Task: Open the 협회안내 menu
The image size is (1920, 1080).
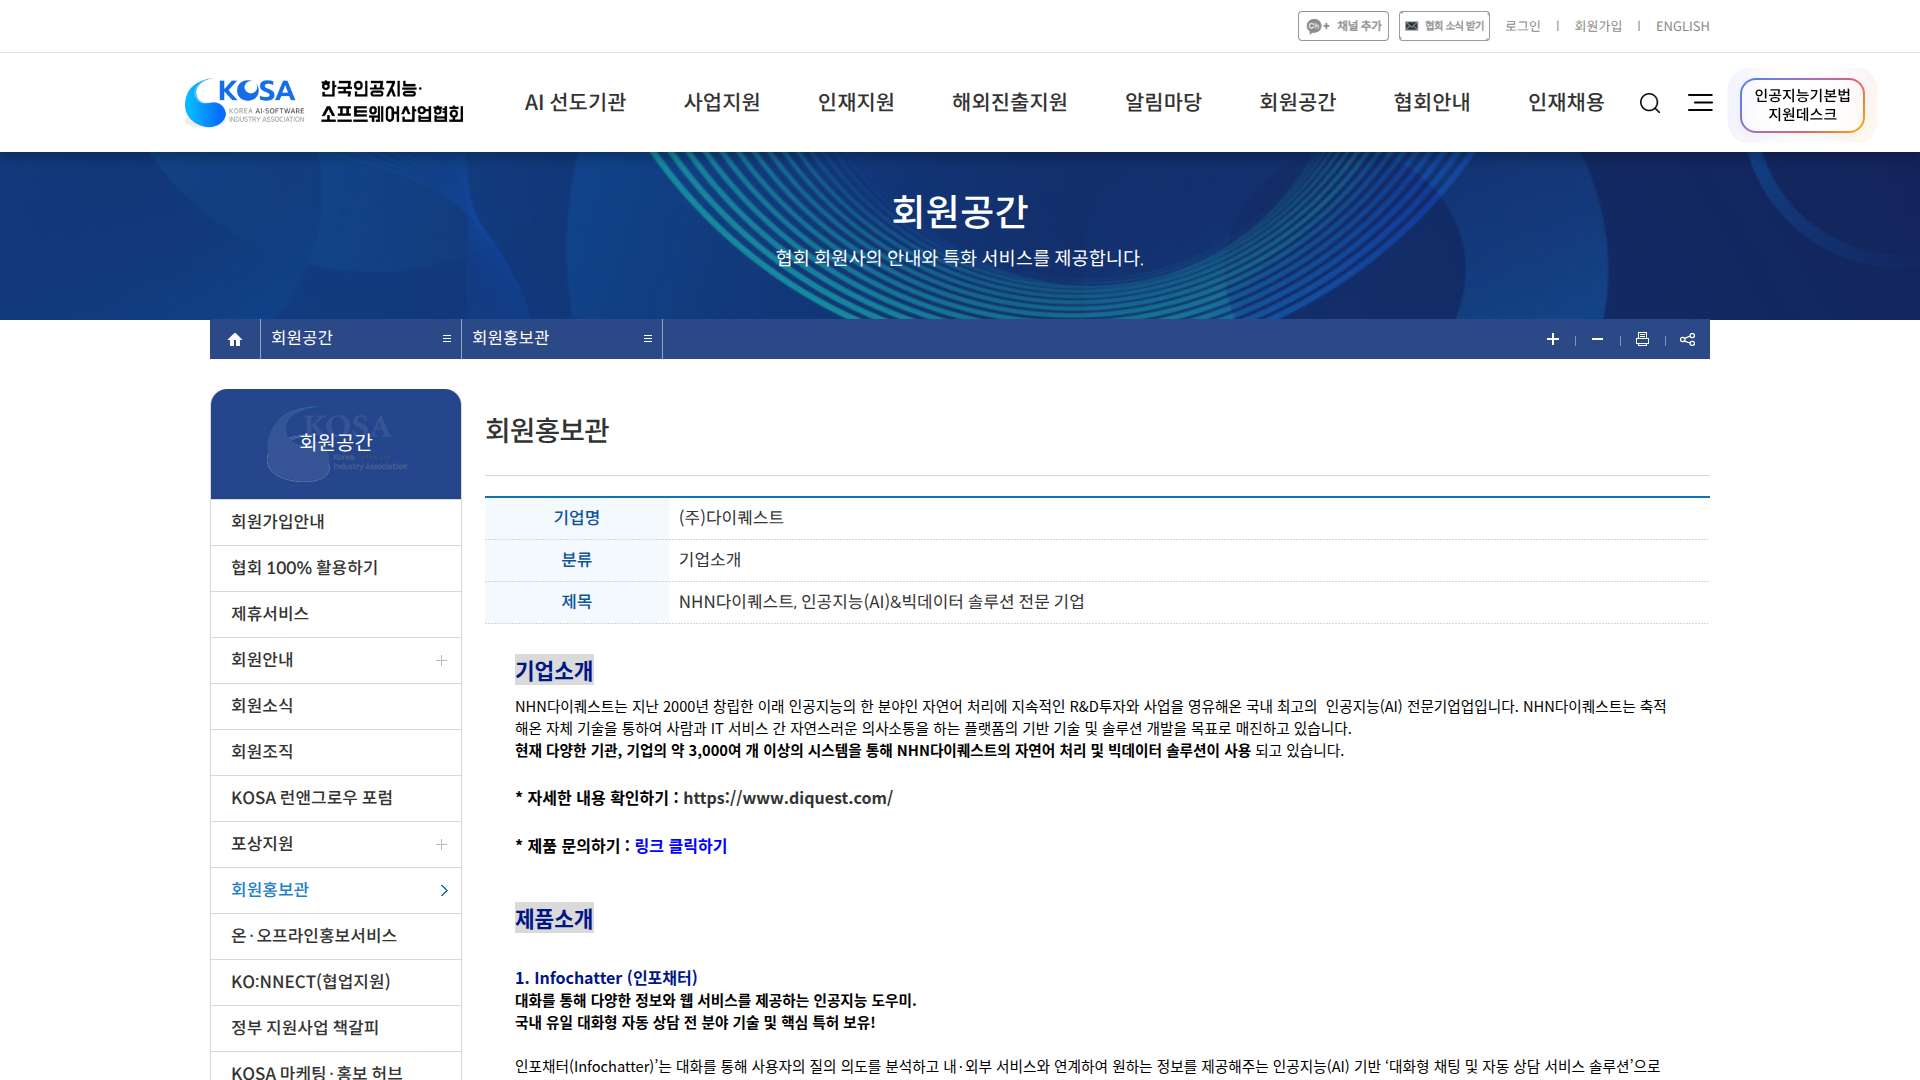Action: pos(1432,102)
